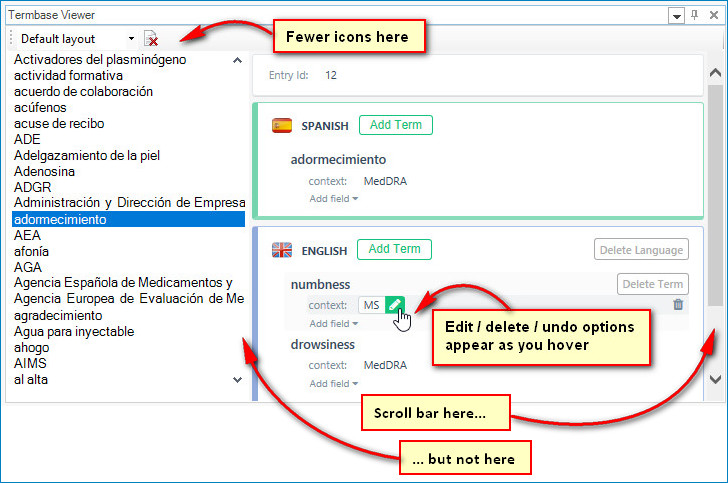Image resolution: width=728 pixels, height=483 pixels.
Task: Expand Add field under drowsiness
Action: 333,383
